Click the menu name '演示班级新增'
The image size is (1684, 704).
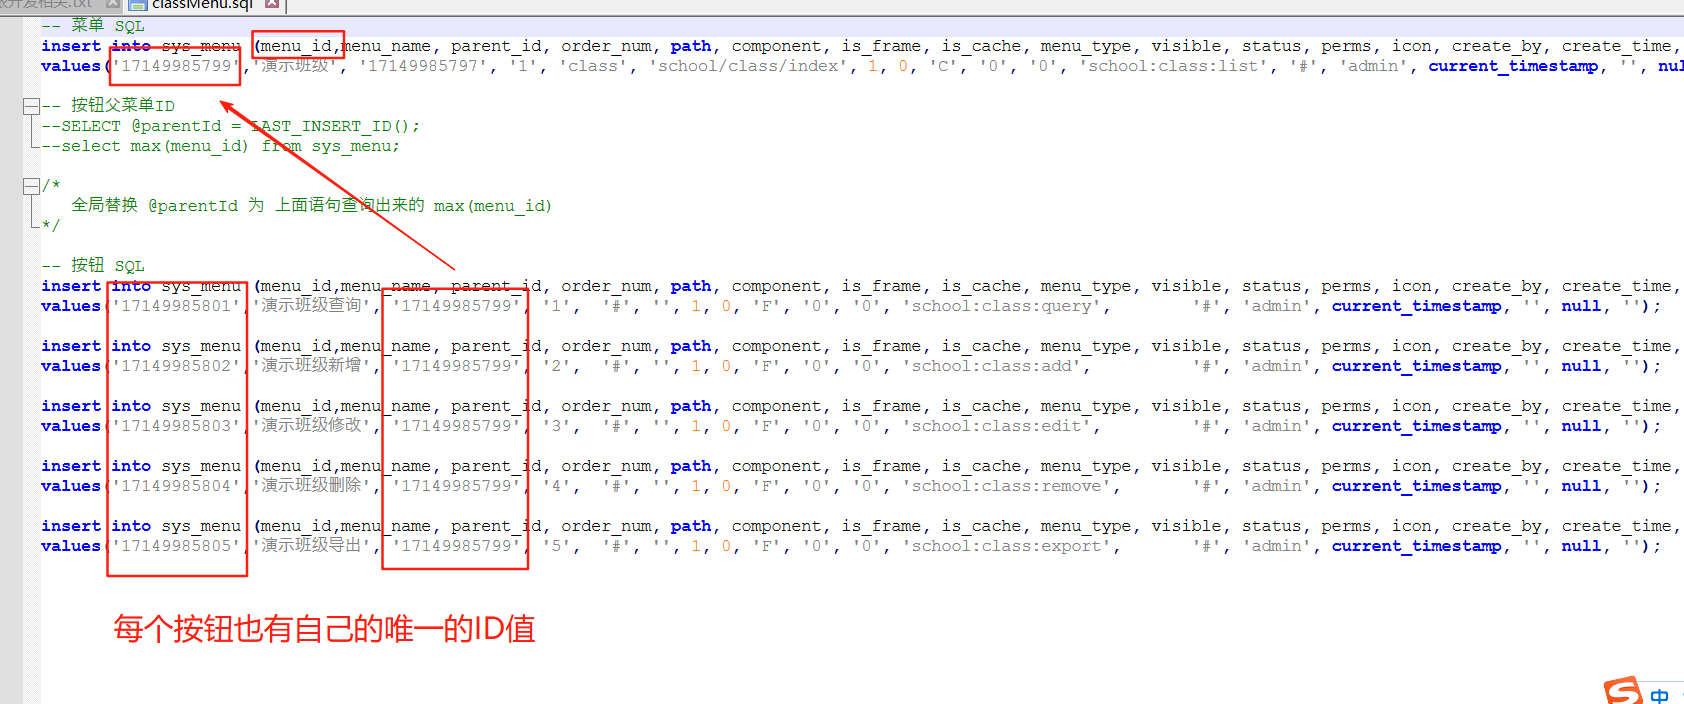[x=311, y=366]
